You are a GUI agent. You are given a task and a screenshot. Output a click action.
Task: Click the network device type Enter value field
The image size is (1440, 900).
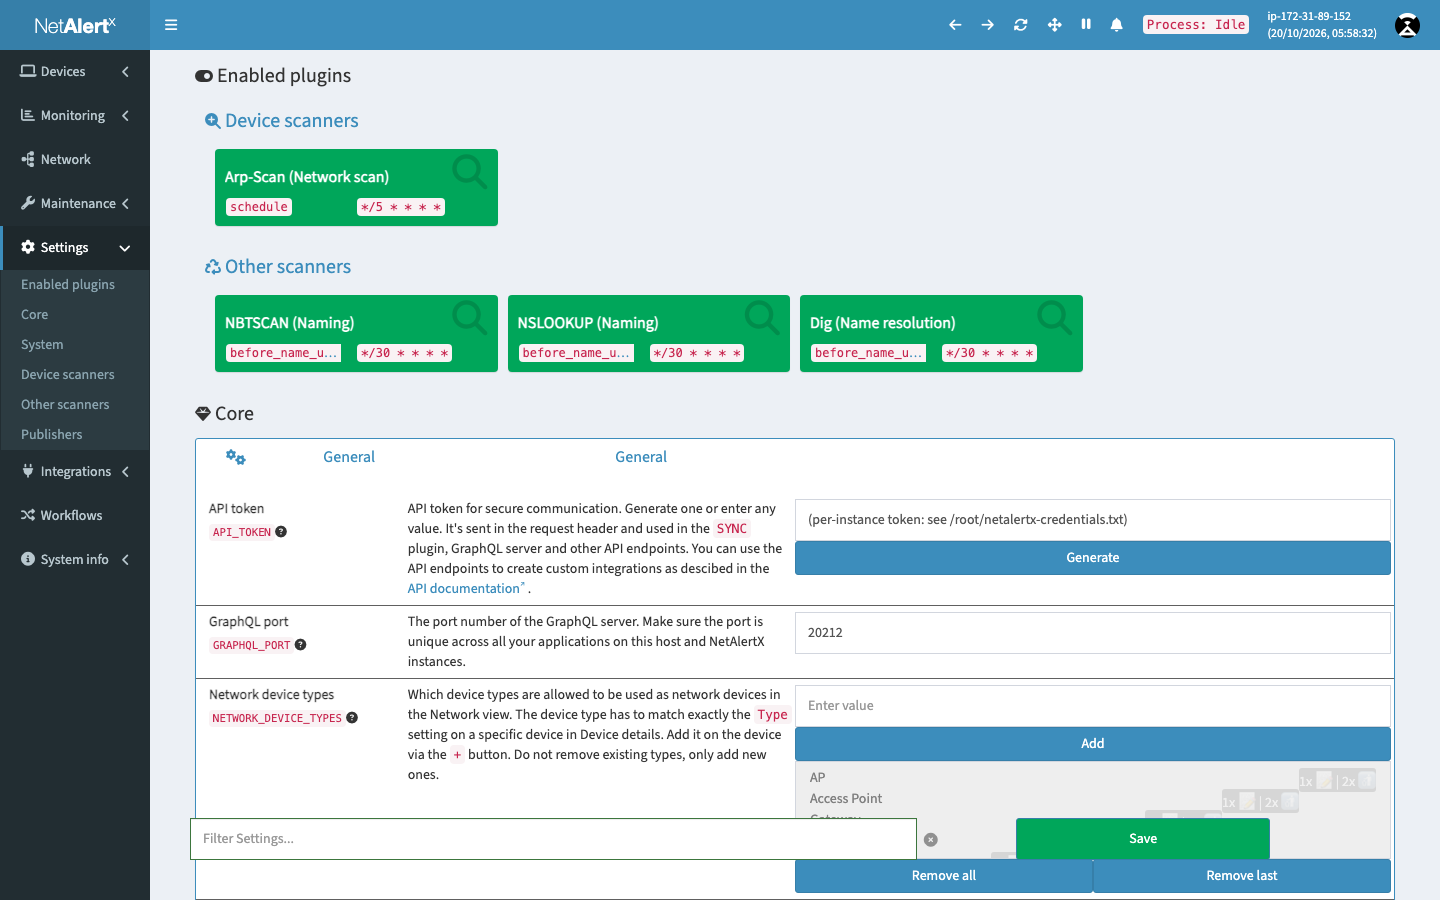(x=1092, y=706)
